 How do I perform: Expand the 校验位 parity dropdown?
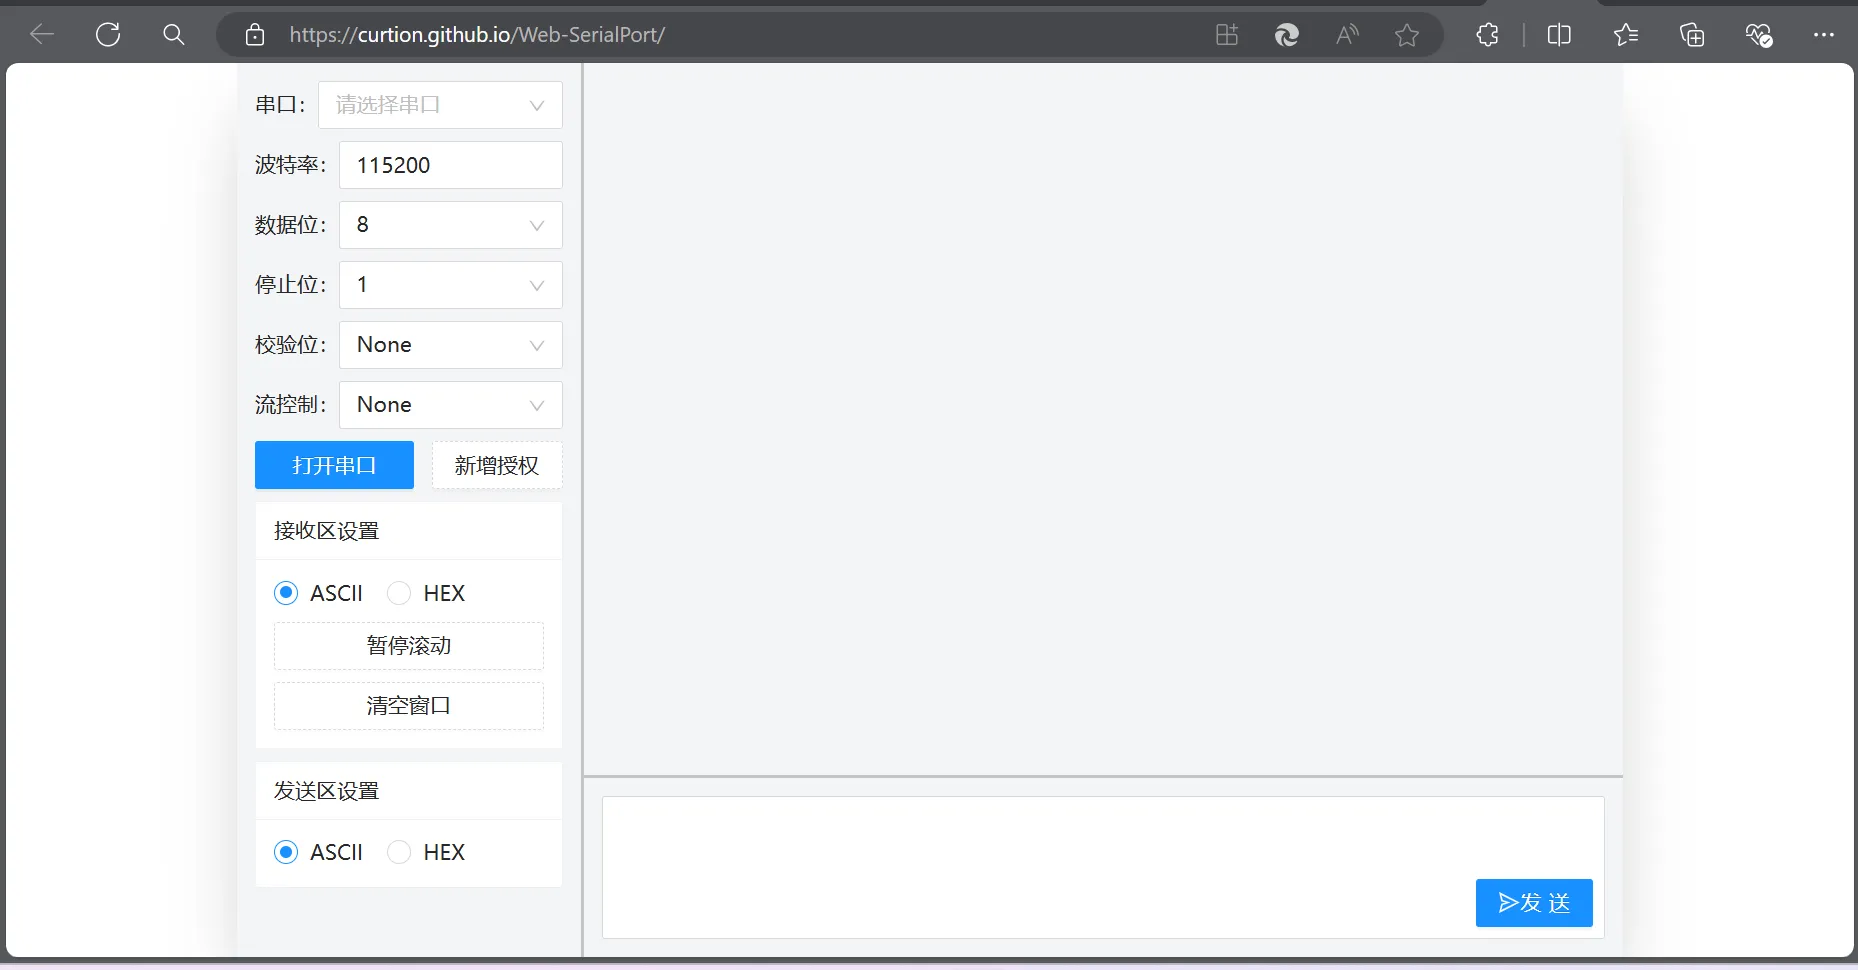tap(450, 345)
